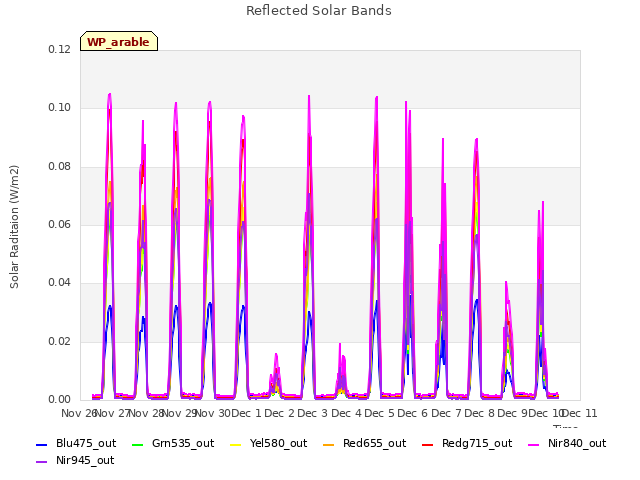Click the 0.04 y-axis tick label
Image resolution: width=640 pixels, height=480 pixels.
coord(60,283)
